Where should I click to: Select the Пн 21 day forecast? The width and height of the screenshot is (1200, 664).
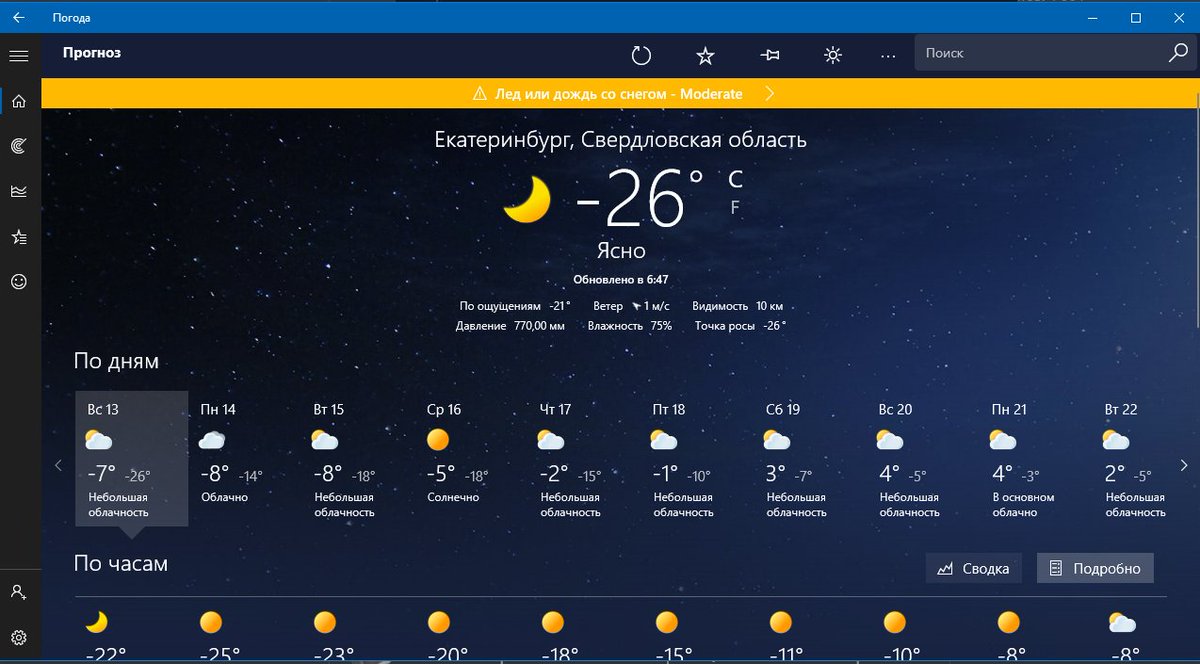[x=1036, y=458]
